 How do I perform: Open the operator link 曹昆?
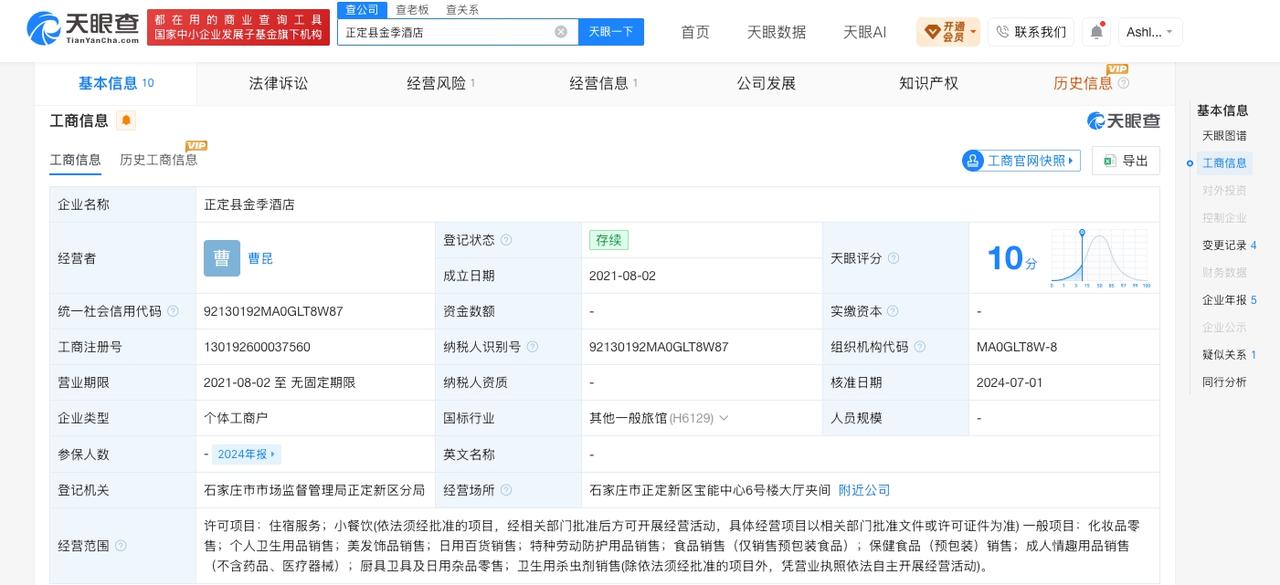click(x=260, y=258)
